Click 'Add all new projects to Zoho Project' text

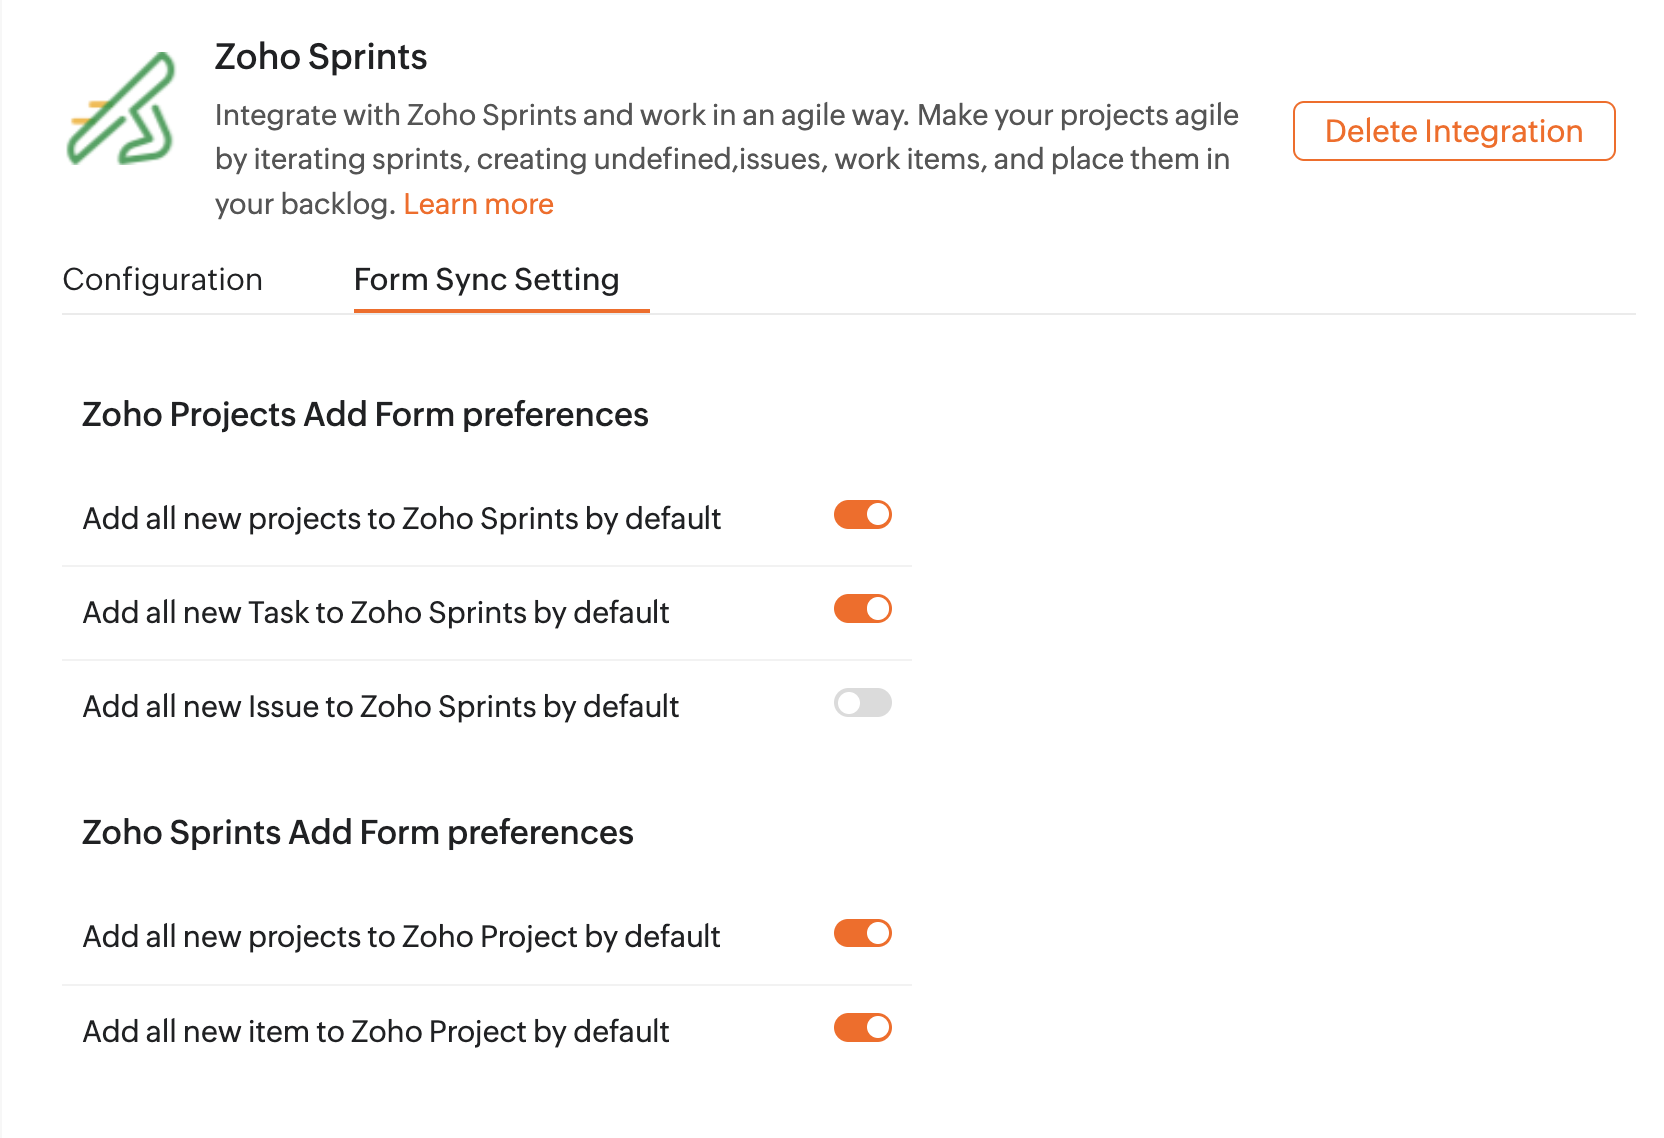click(401, 937)
